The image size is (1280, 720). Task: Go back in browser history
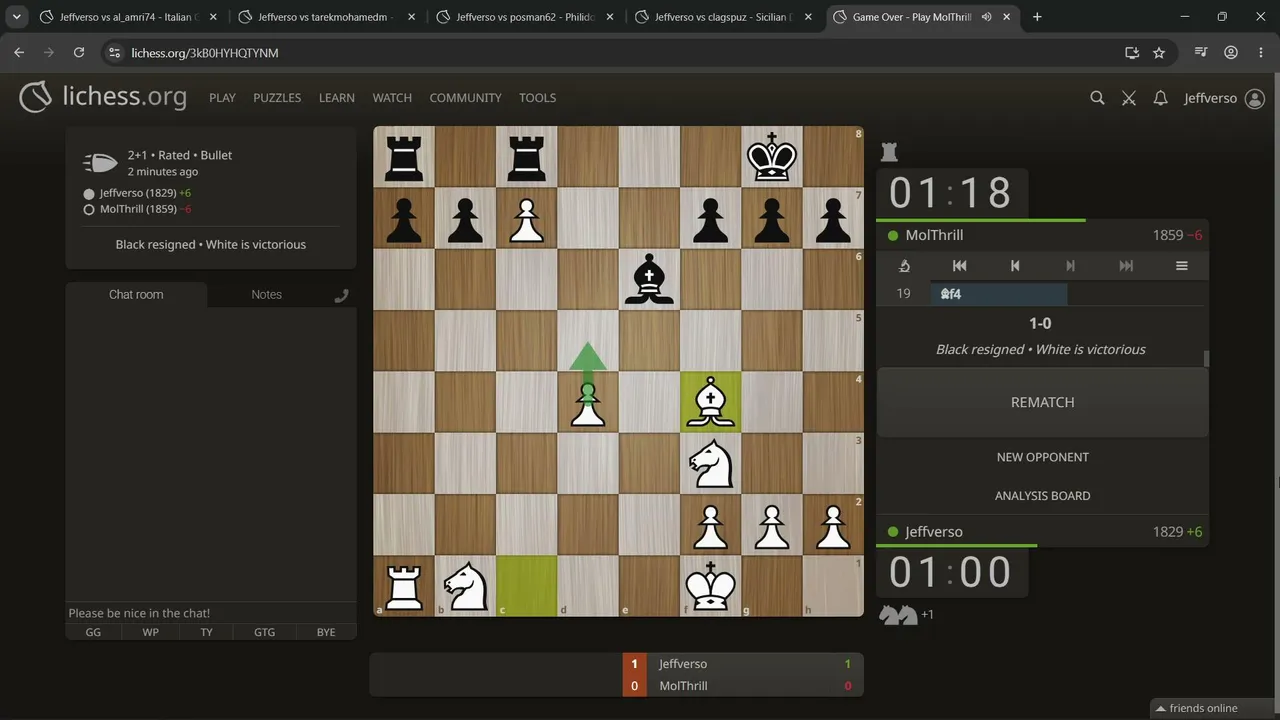click(x=19, y=52)
